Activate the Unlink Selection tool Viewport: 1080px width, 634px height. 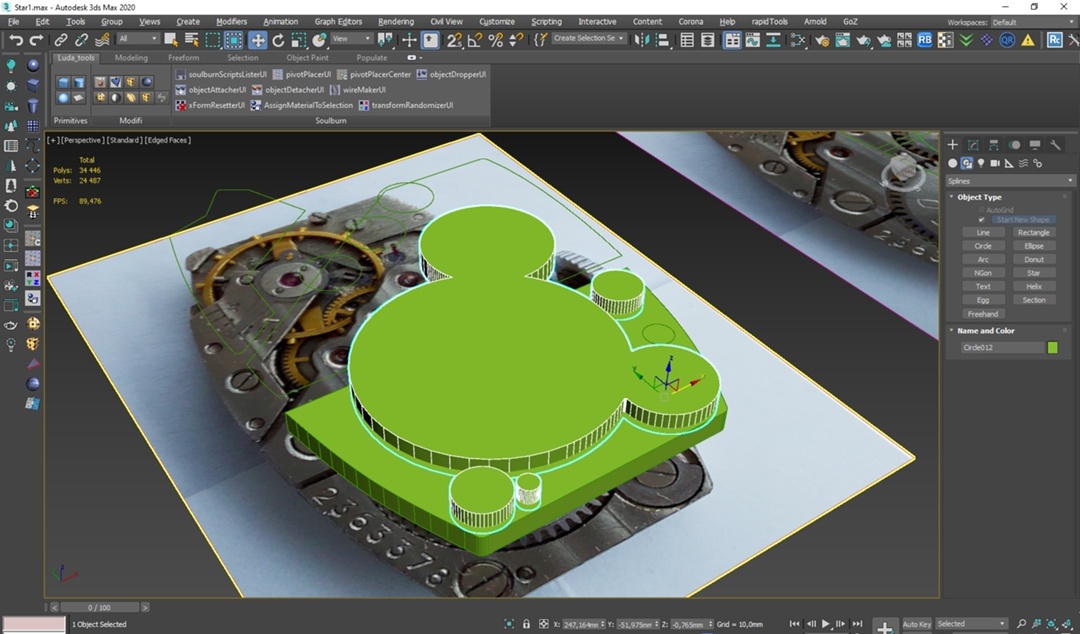(81, 40)
